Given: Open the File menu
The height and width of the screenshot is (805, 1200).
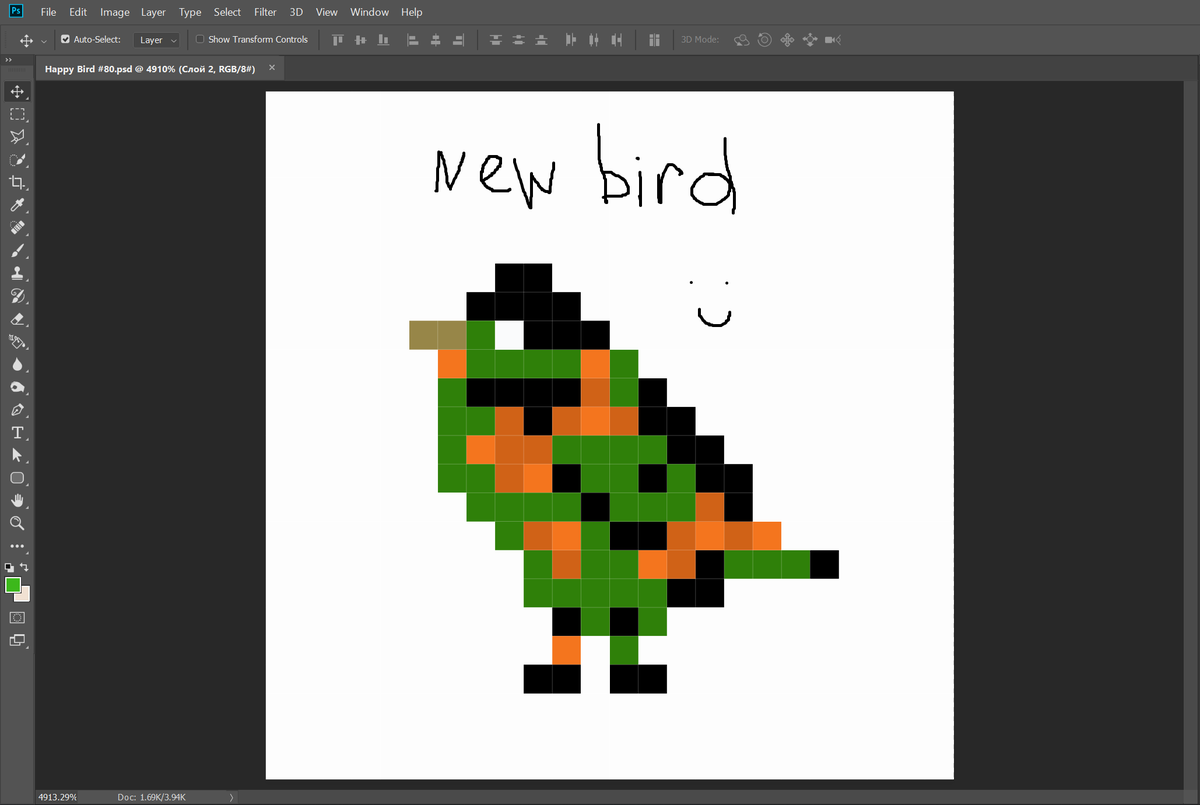Looking at the screenshot, I should [48, 12].
